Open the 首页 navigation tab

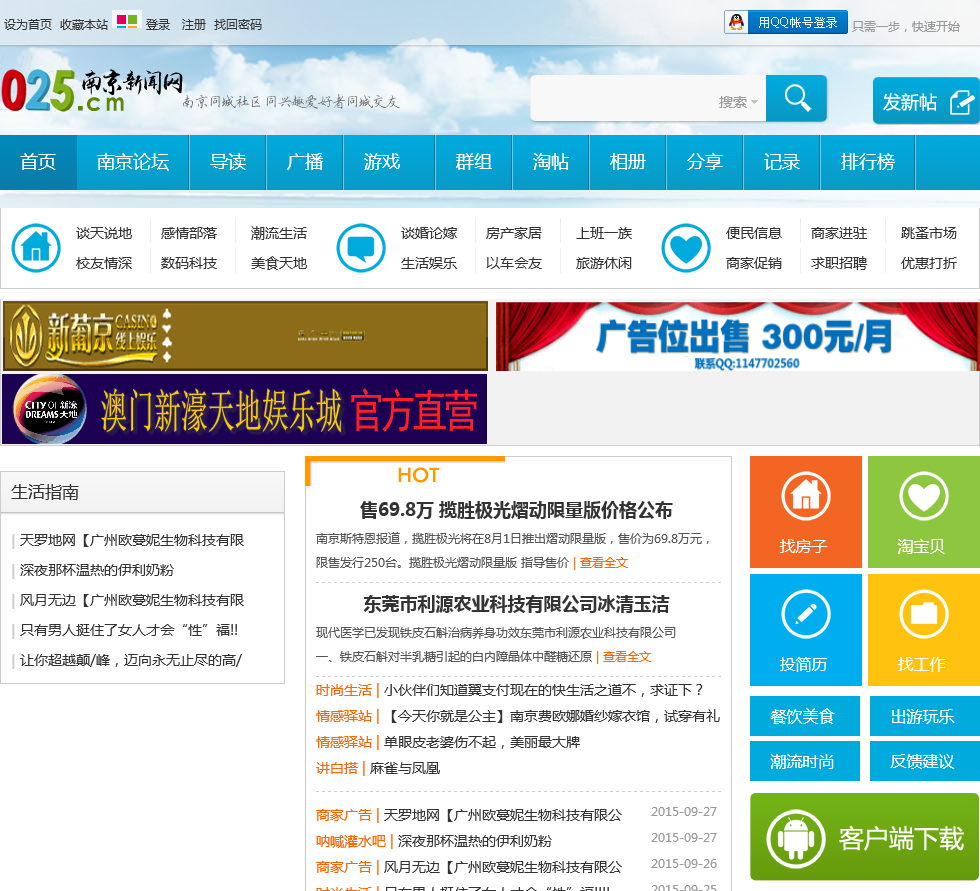click(x=38, y=162)
